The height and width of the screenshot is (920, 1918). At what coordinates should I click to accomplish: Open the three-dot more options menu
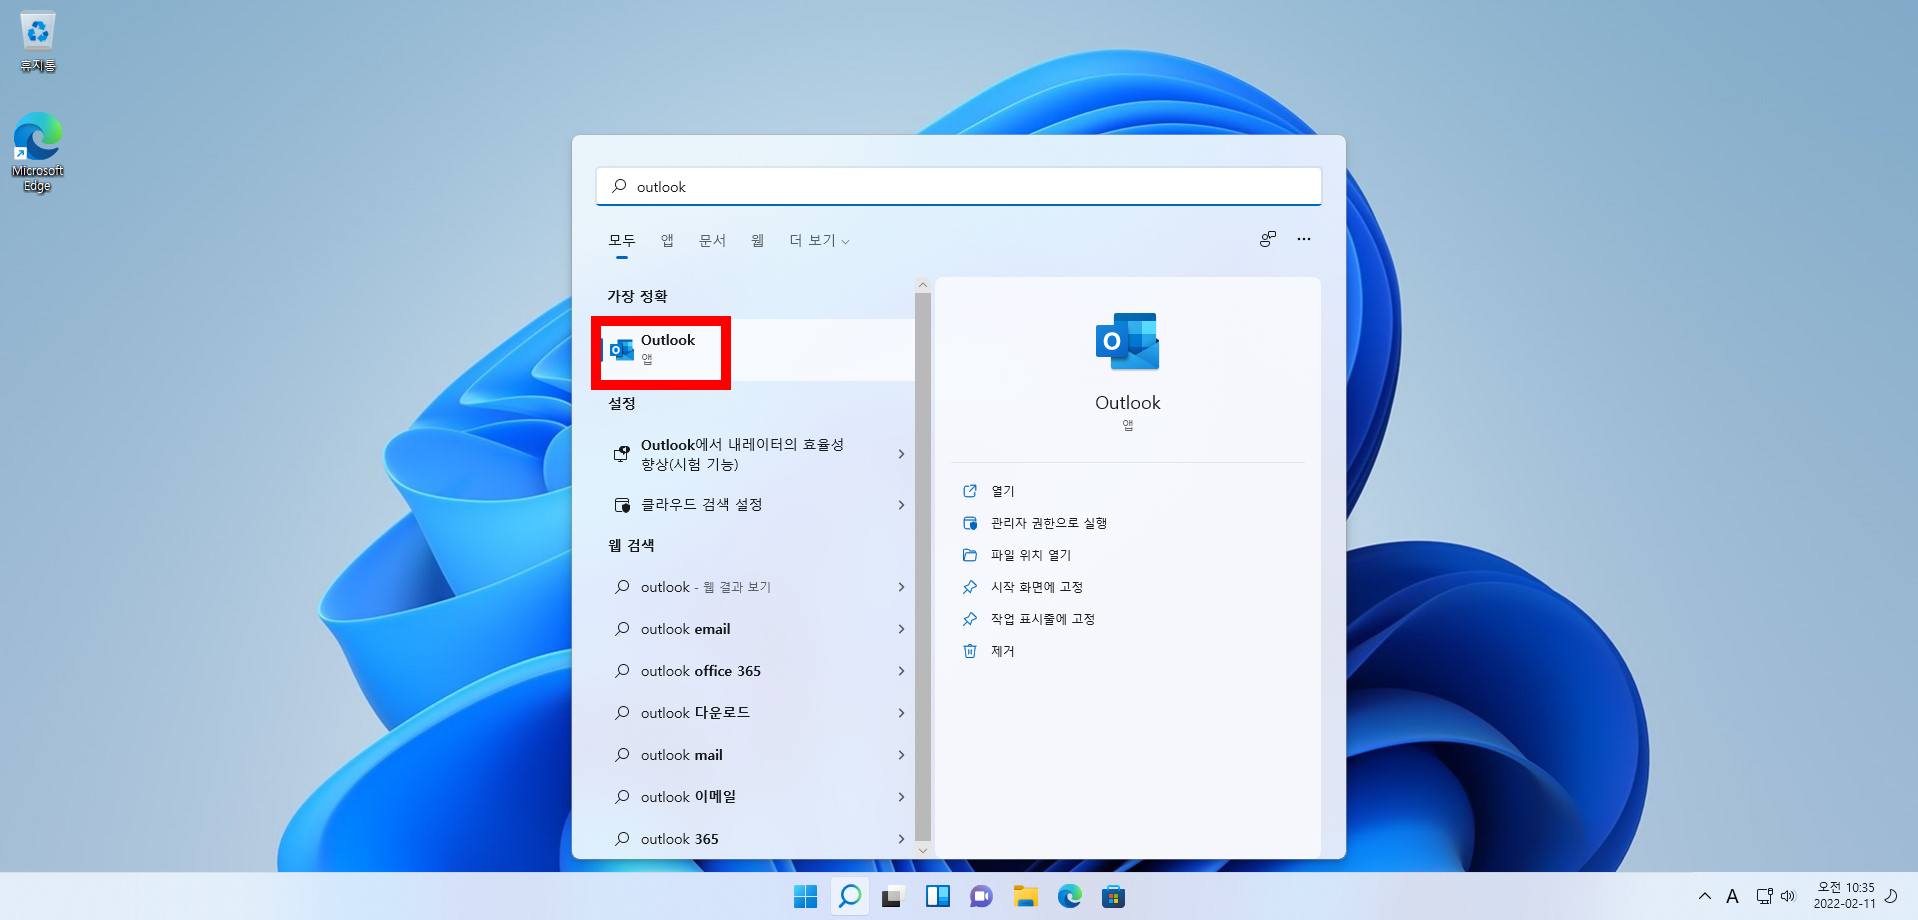point(1304,239)
